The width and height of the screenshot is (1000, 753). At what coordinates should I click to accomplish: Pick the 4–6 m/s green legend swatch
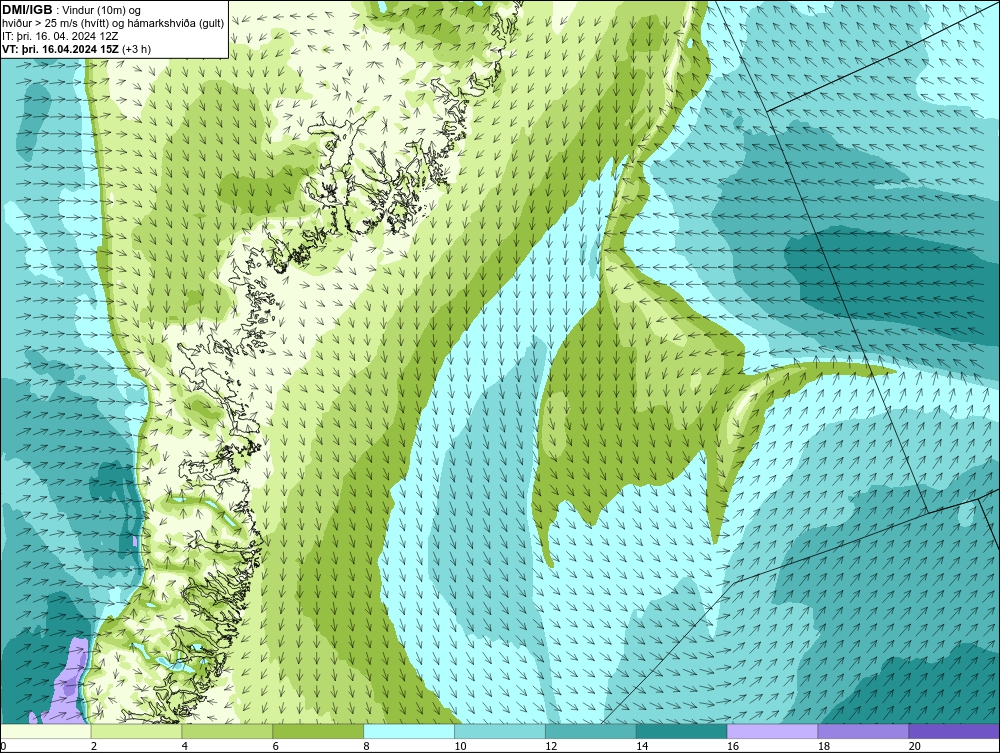pyautogui.click(x=227, y=731)
